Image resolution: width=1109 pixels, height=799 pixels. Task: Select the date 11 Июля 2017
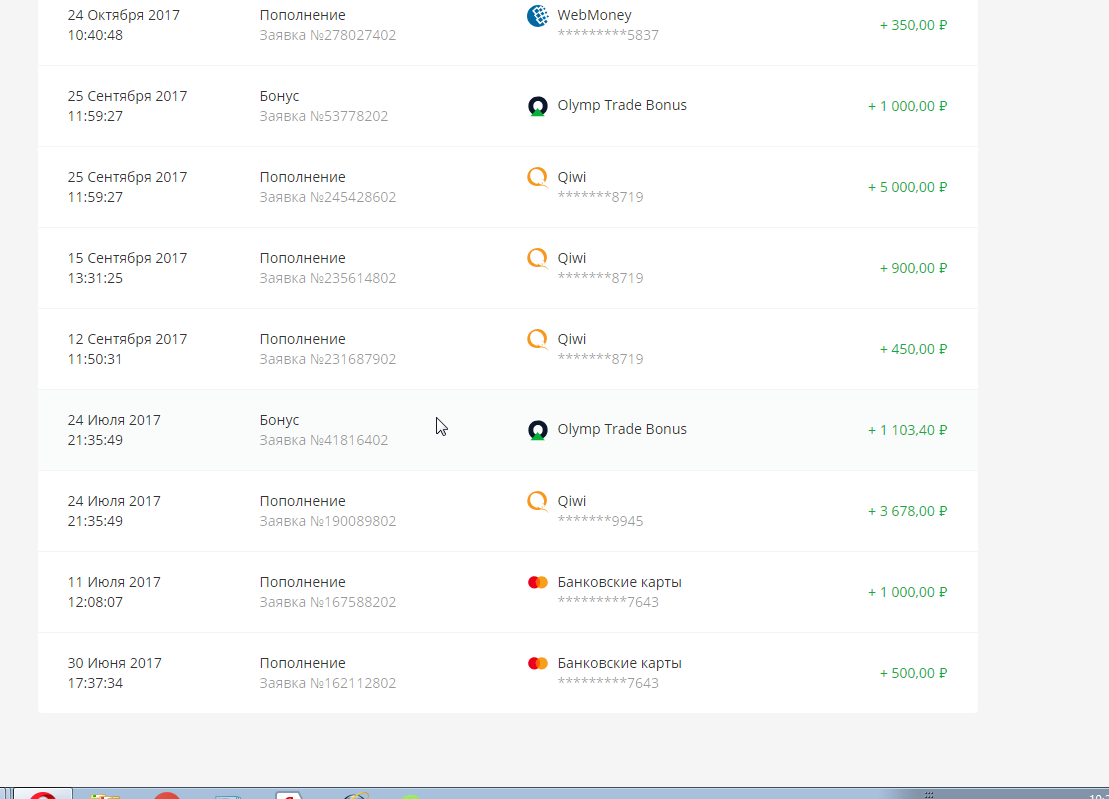click(114, 582)
